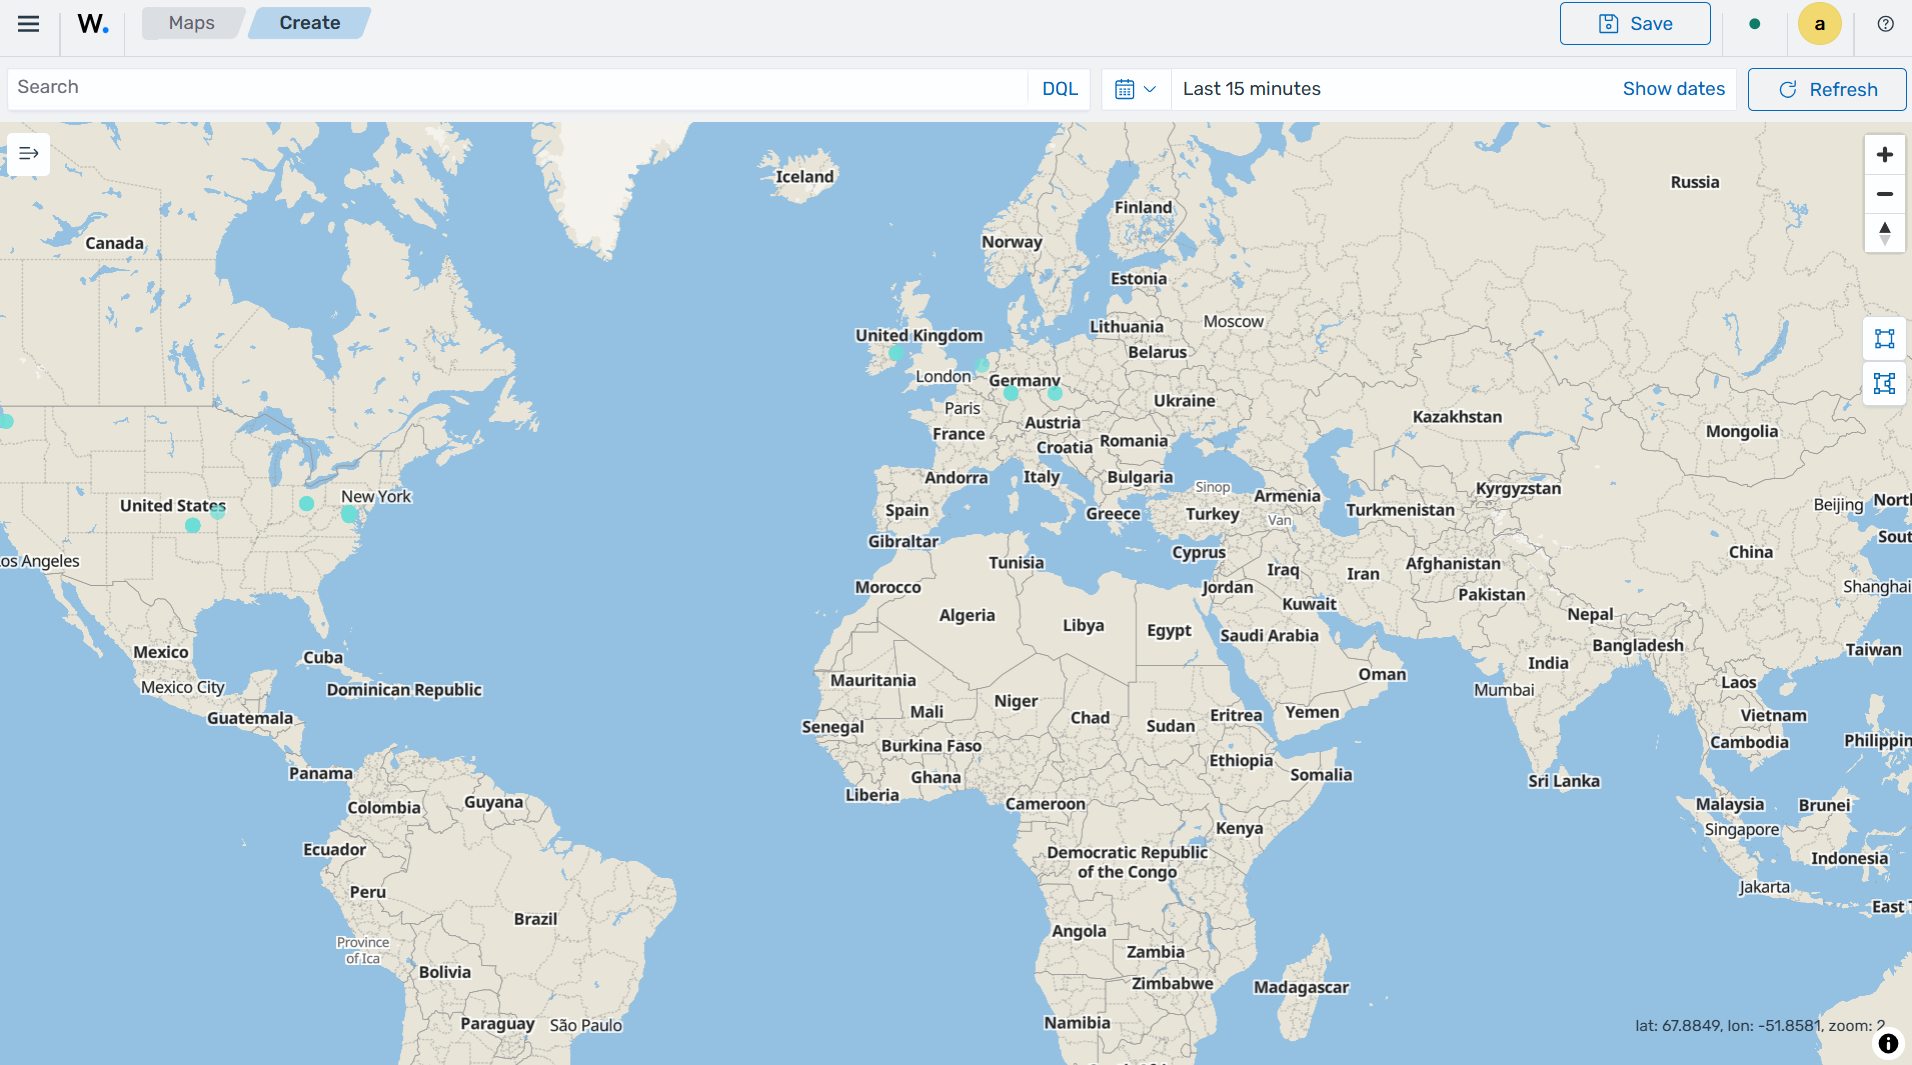Save the map
The width and height of the screenshot is (1912, 1065).
coord(1635,24)
